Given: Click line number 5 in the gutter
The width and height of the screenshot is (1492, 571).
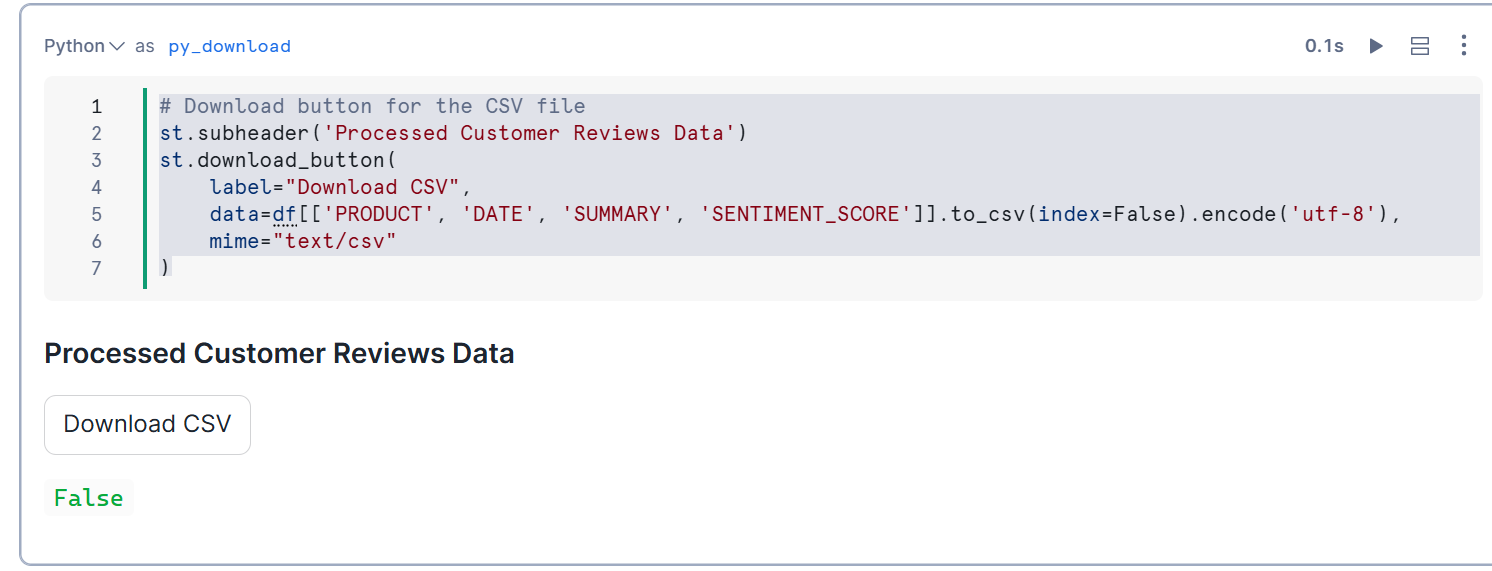Looking at the screenshot, I should coord(96,214).
